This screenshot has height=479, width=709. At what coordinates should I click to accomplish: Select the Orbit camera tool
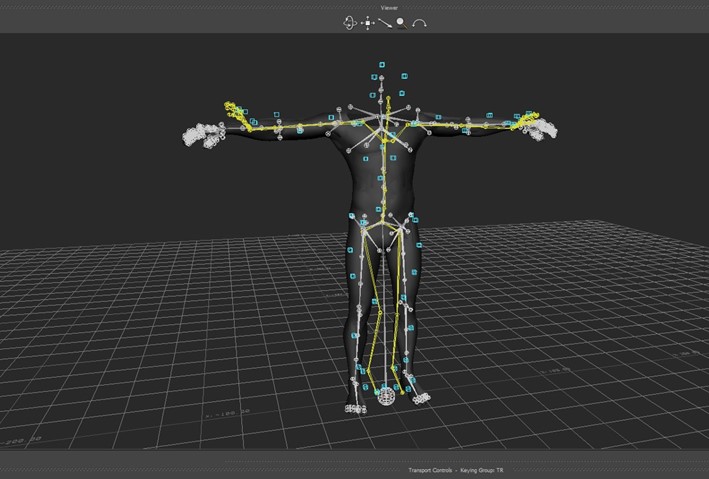(351, 22)
